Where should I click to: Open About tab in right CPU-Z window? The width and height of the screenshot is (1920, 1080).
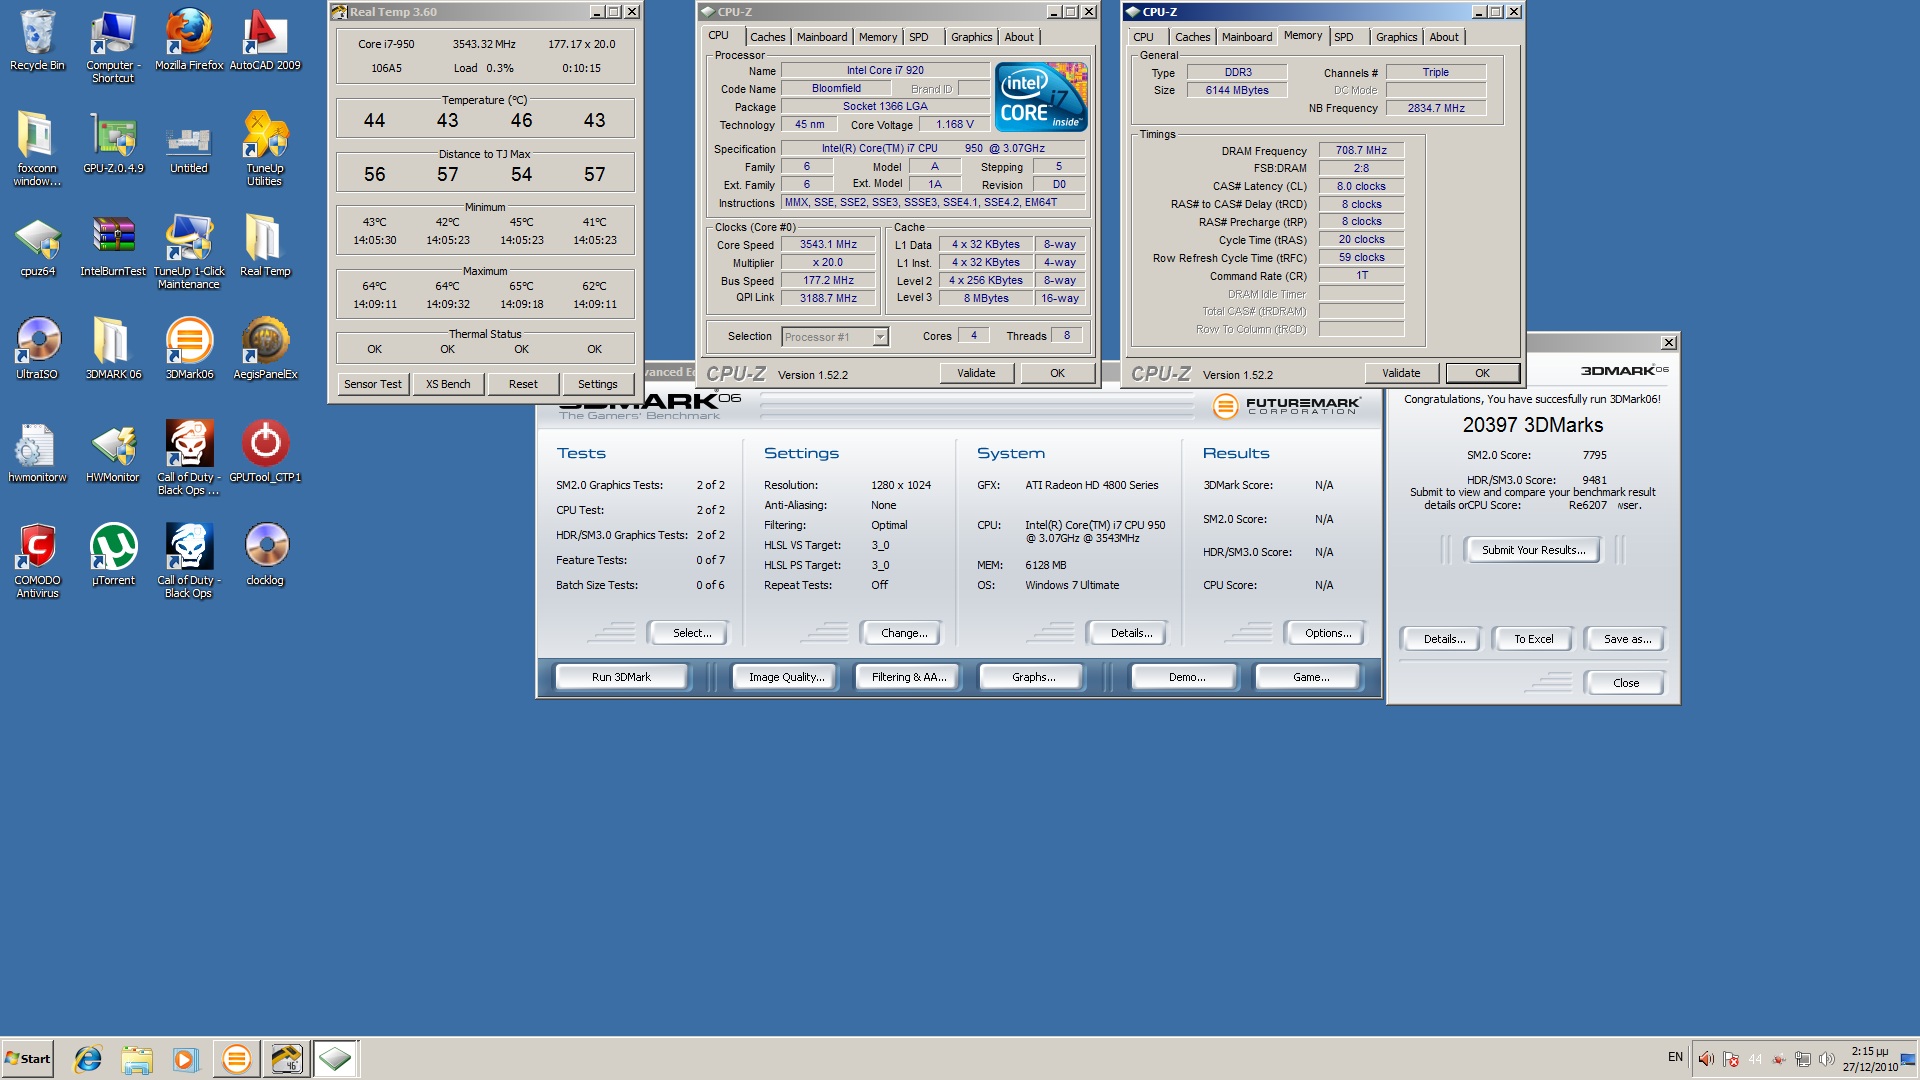point(1444,37)
